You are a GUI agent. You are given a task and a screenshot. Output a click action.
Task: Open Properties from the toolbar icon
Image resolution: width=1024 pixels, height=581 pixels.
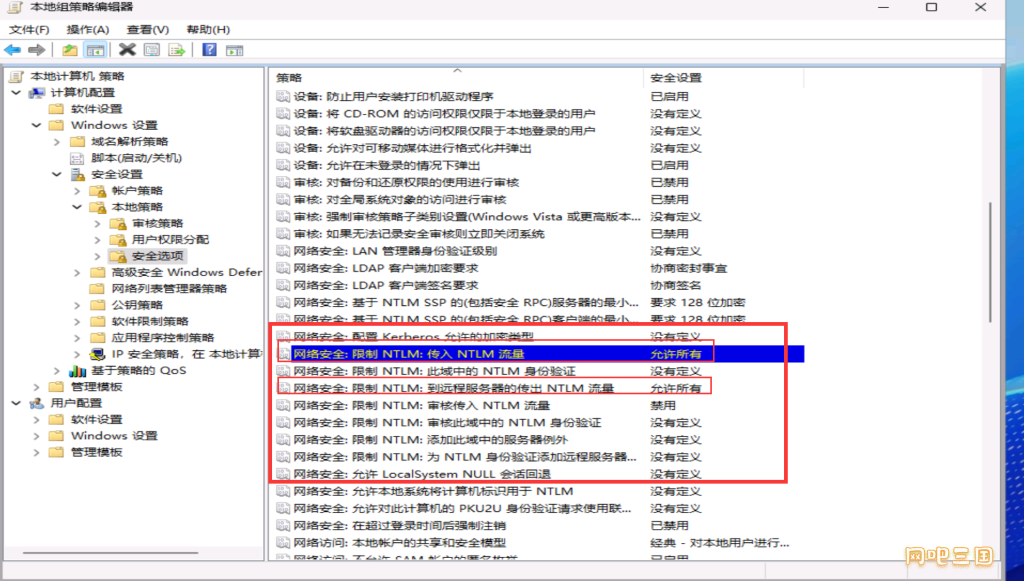(x=152, y=50)
